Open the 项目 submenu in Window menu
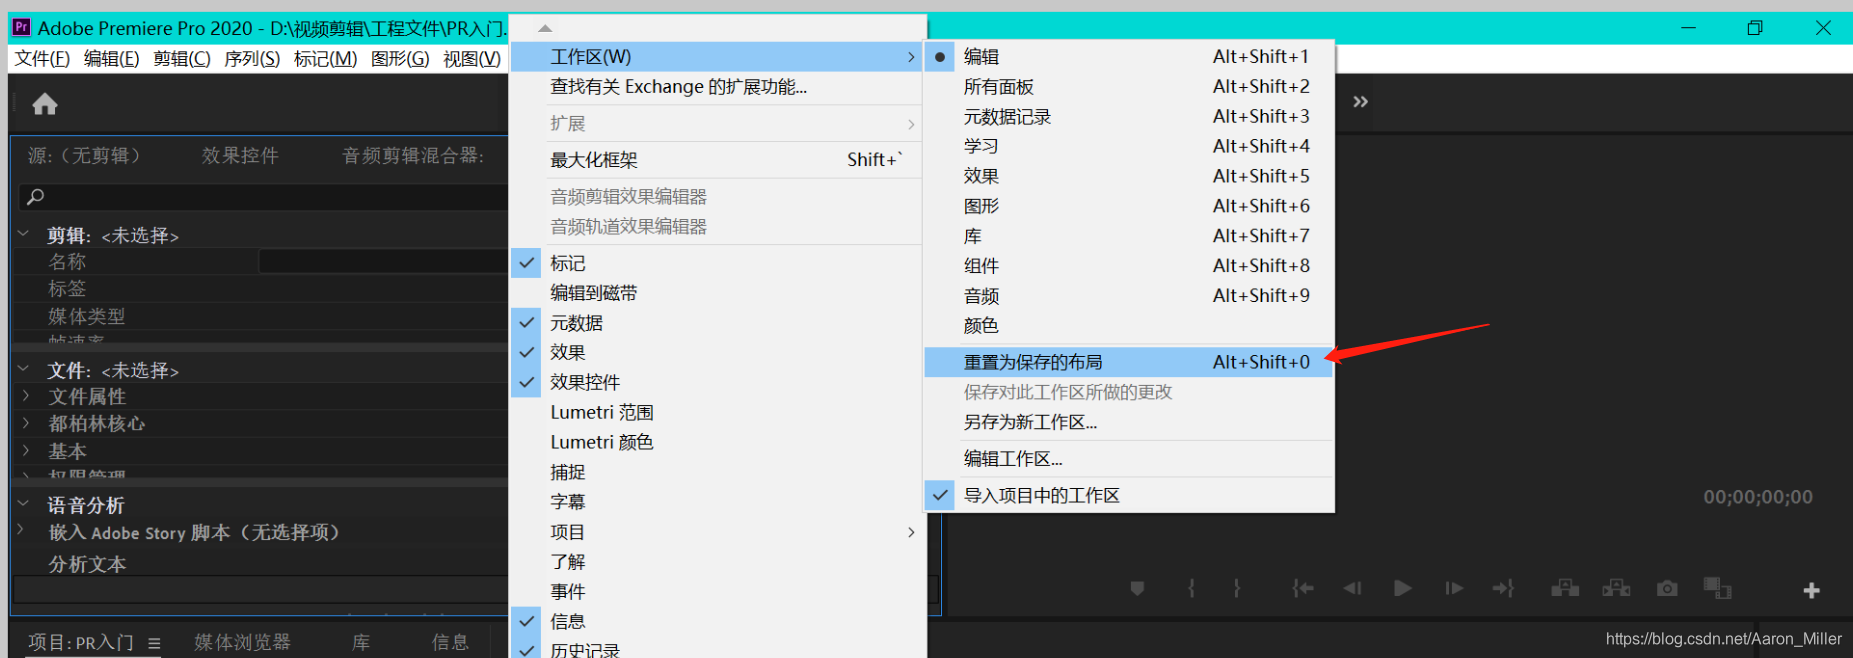Viewport: 1853px width, 658px height. point(716,532)
